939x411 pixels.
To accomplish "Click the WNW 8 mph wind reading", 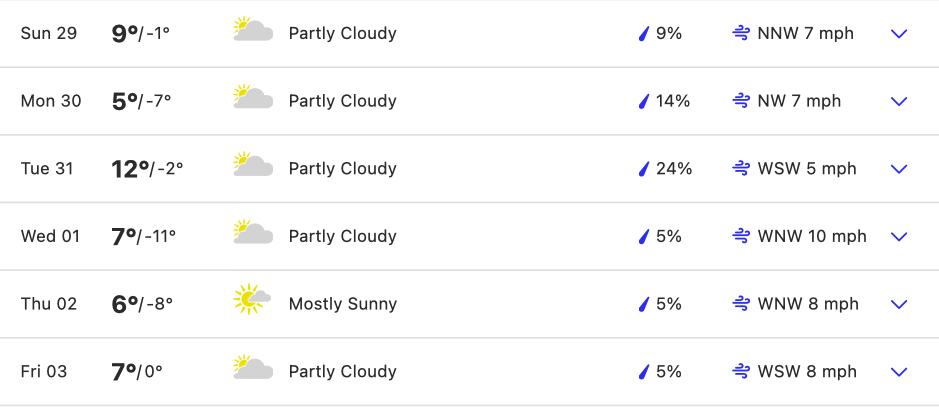I will tap(808, 304).
